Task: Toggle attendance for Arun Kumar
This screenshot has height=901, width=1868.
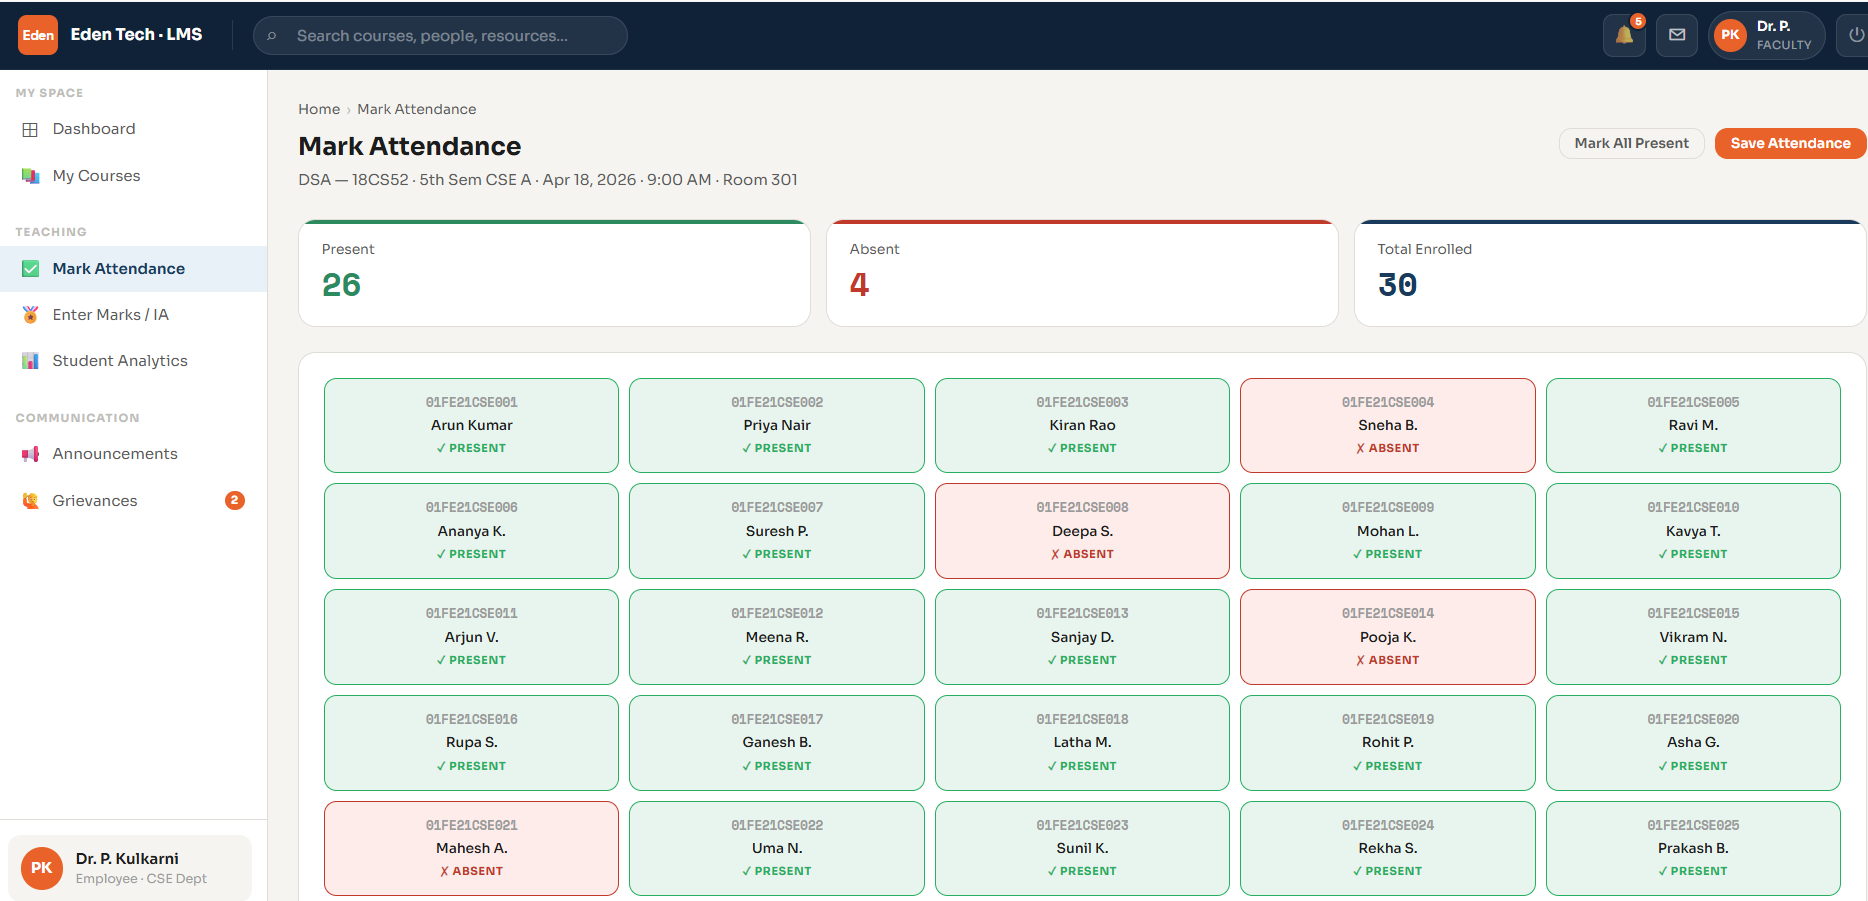Action: click(x=471, y=425)
